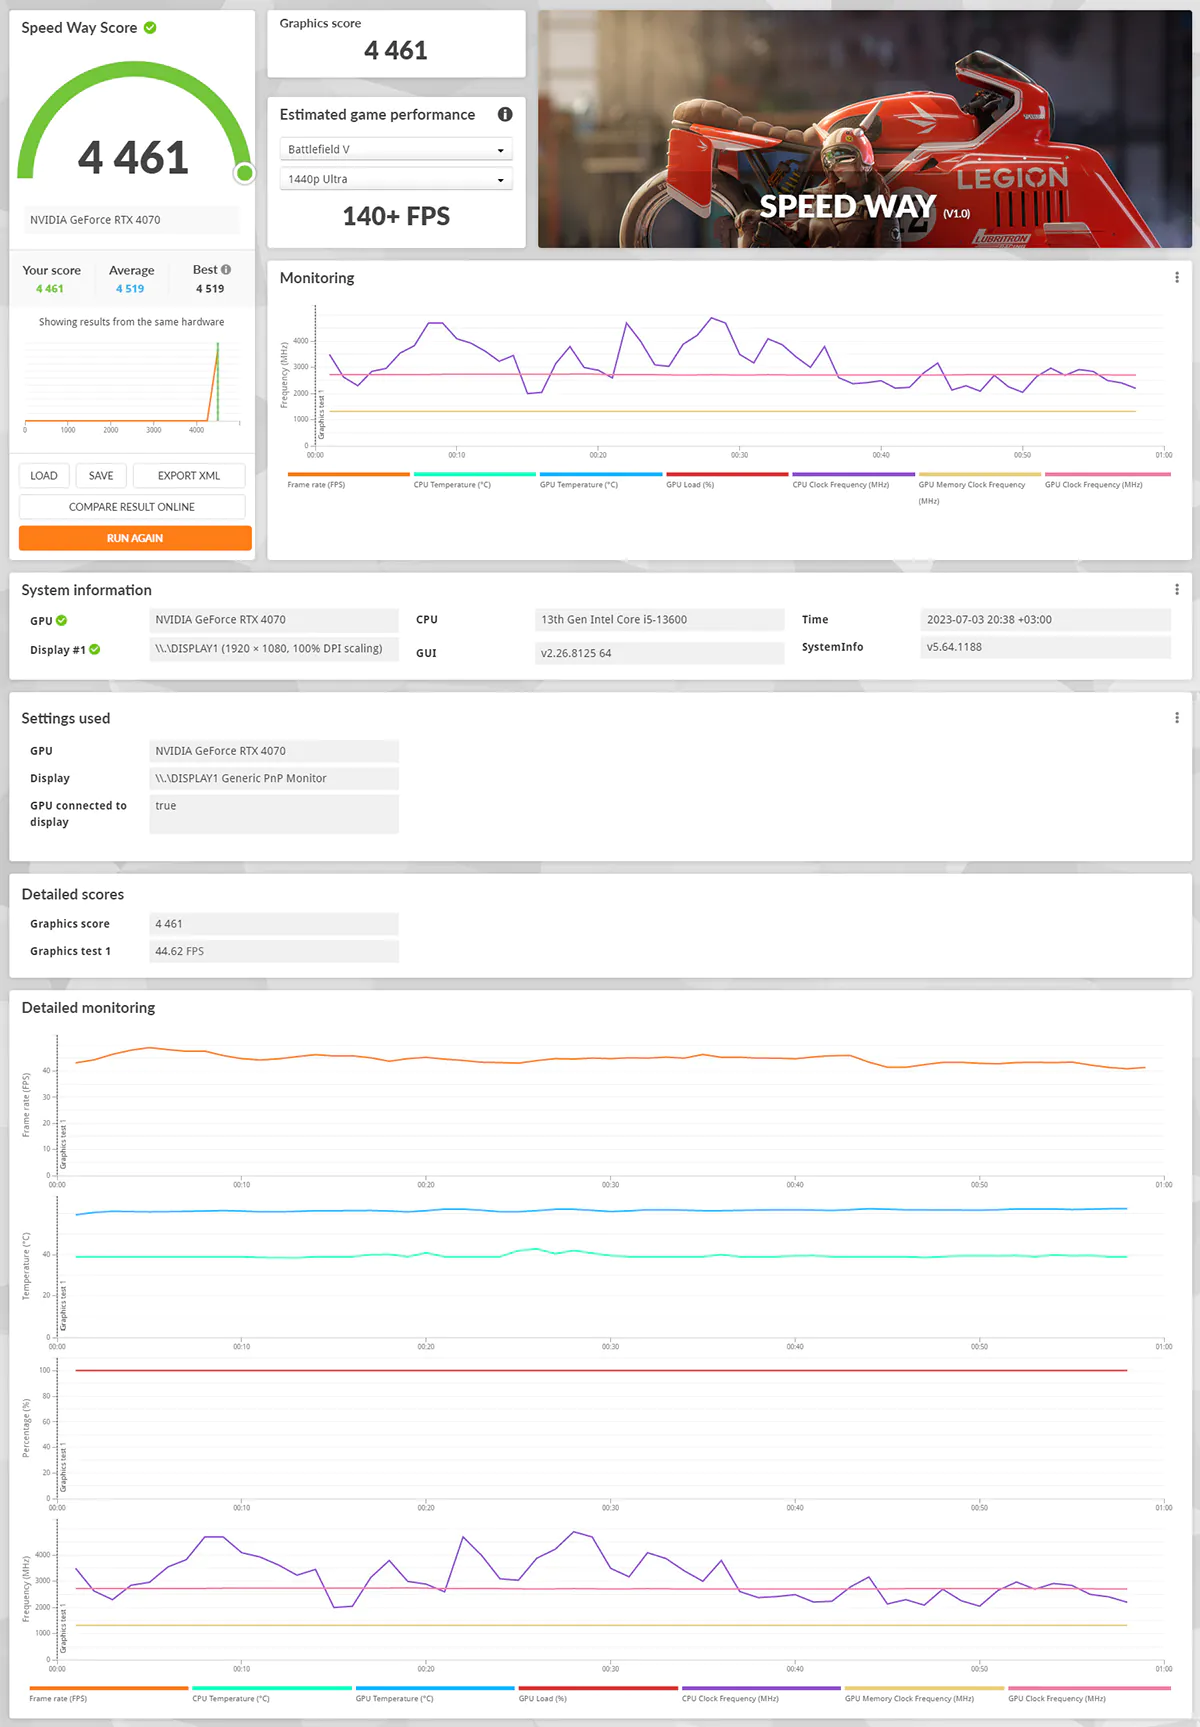Select the SystemInfo version v5.64.1188

tap(1045, 647)
